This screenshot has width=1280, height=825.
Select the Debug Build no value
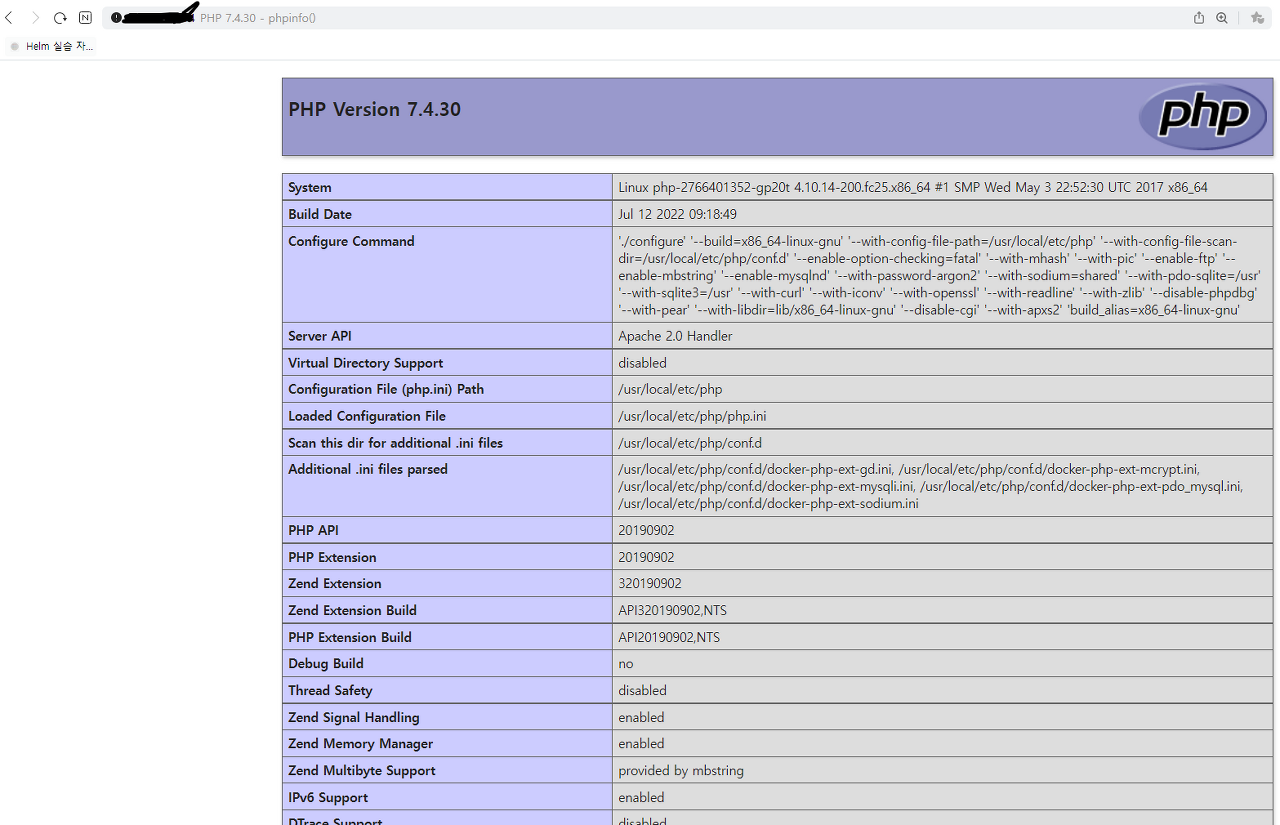(626, 664)
